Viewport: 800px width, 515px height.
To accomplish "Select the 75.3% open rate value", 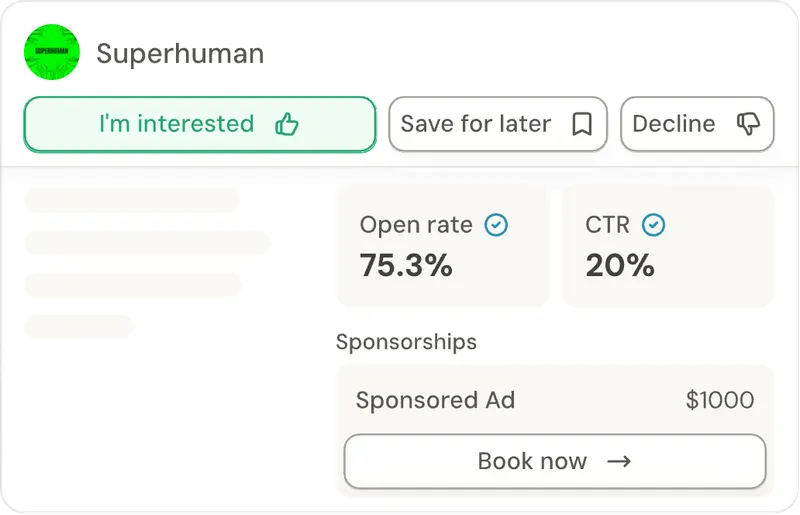I will coord(406,265).
